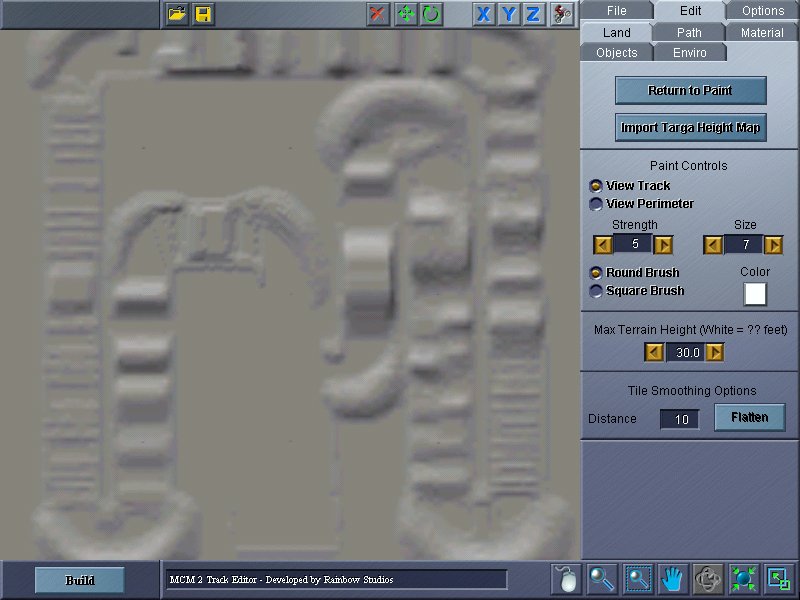Decrease brush Strength value
The image size is (800, 600).
click(x=603, y=245)
